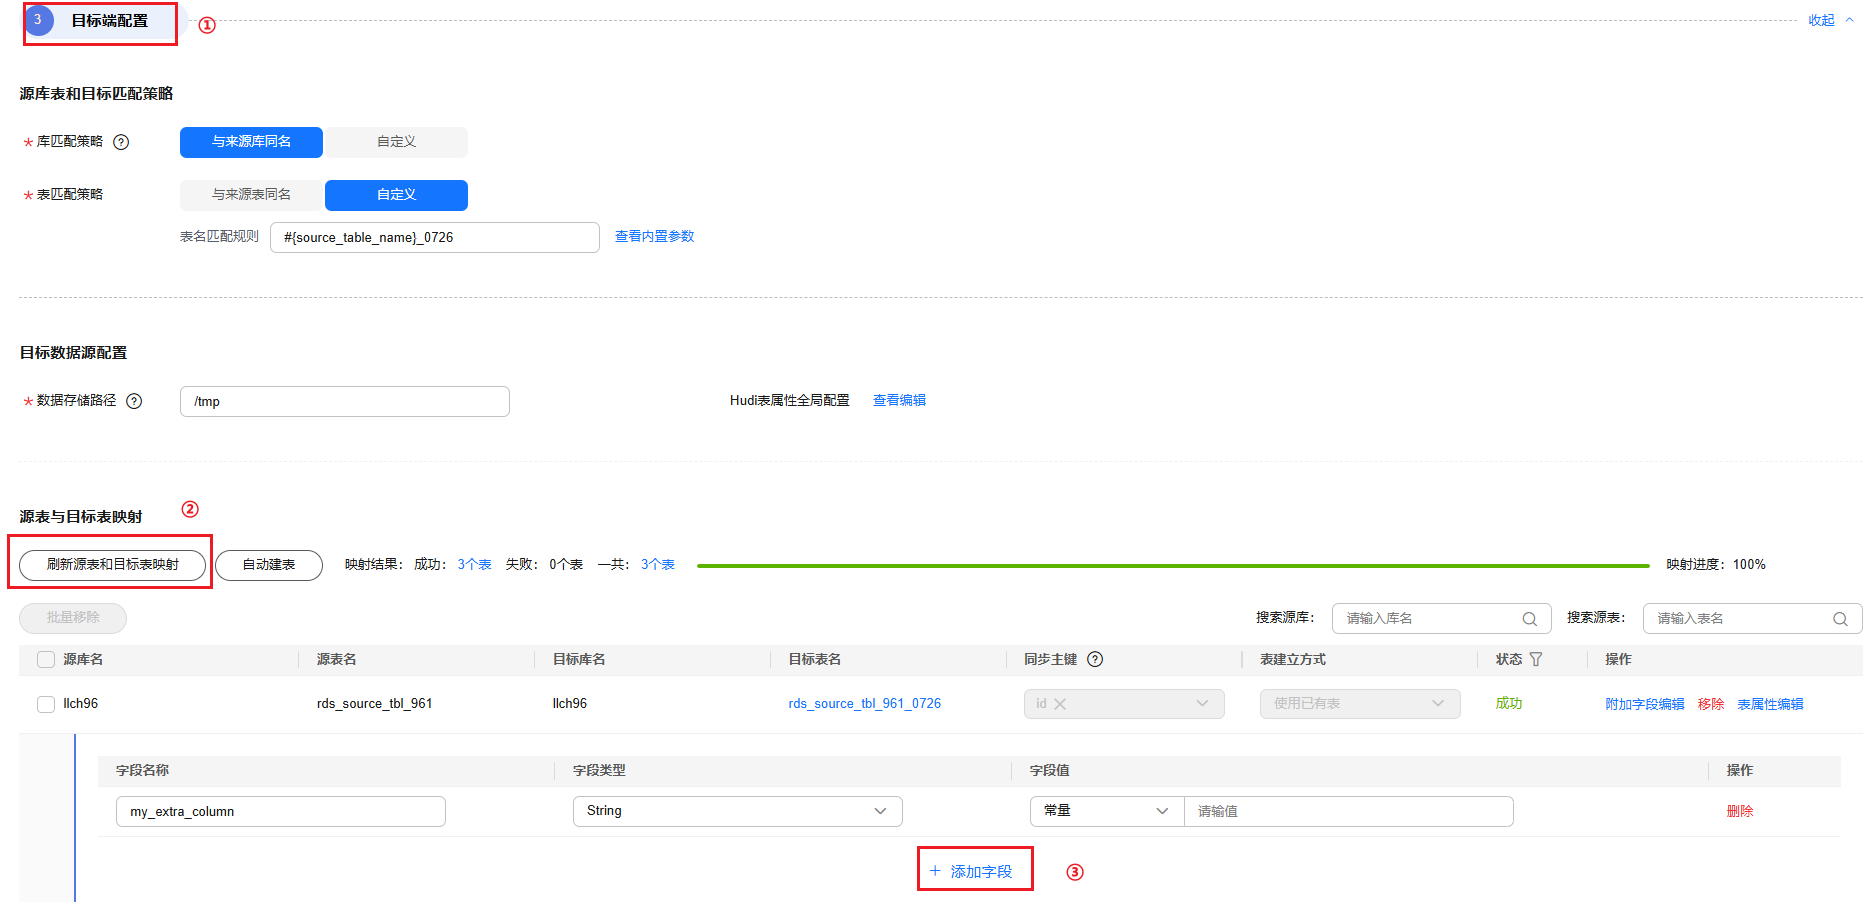
Task: Remove the id tag from 同步主键
Action: (1060, 704)
